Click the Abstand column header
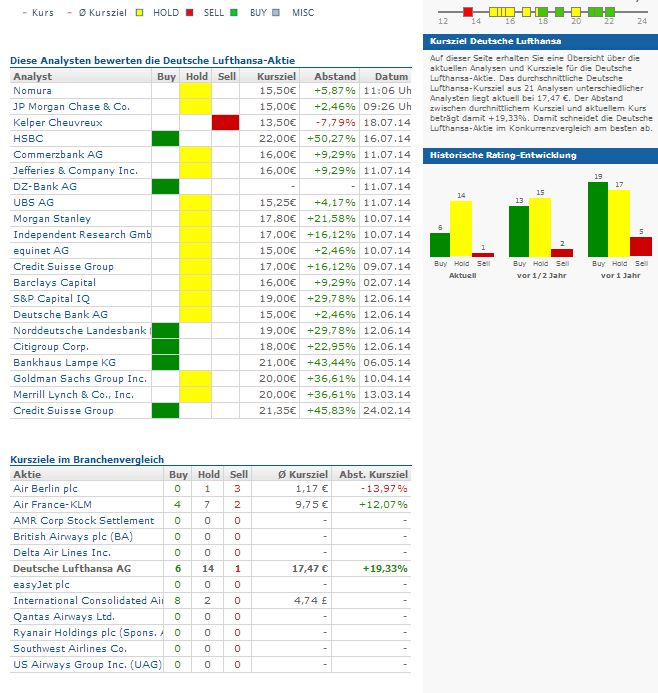This screenshot has height=693, width=658. tap(335, 76)
